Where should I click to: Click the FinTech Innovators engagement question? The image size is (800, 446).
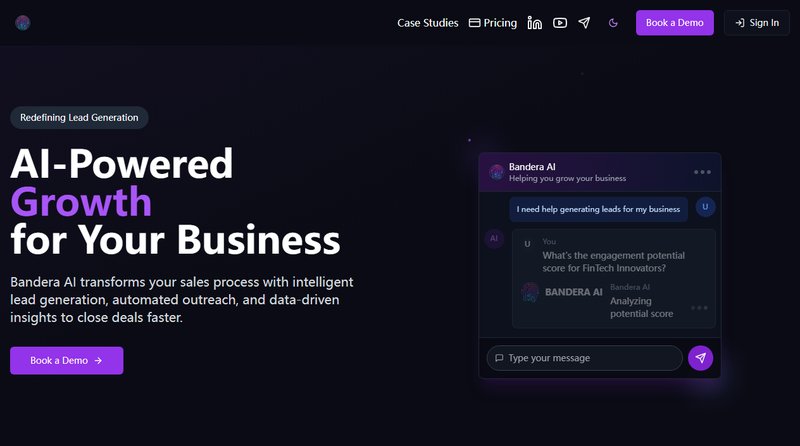click(x=612, y=261)
